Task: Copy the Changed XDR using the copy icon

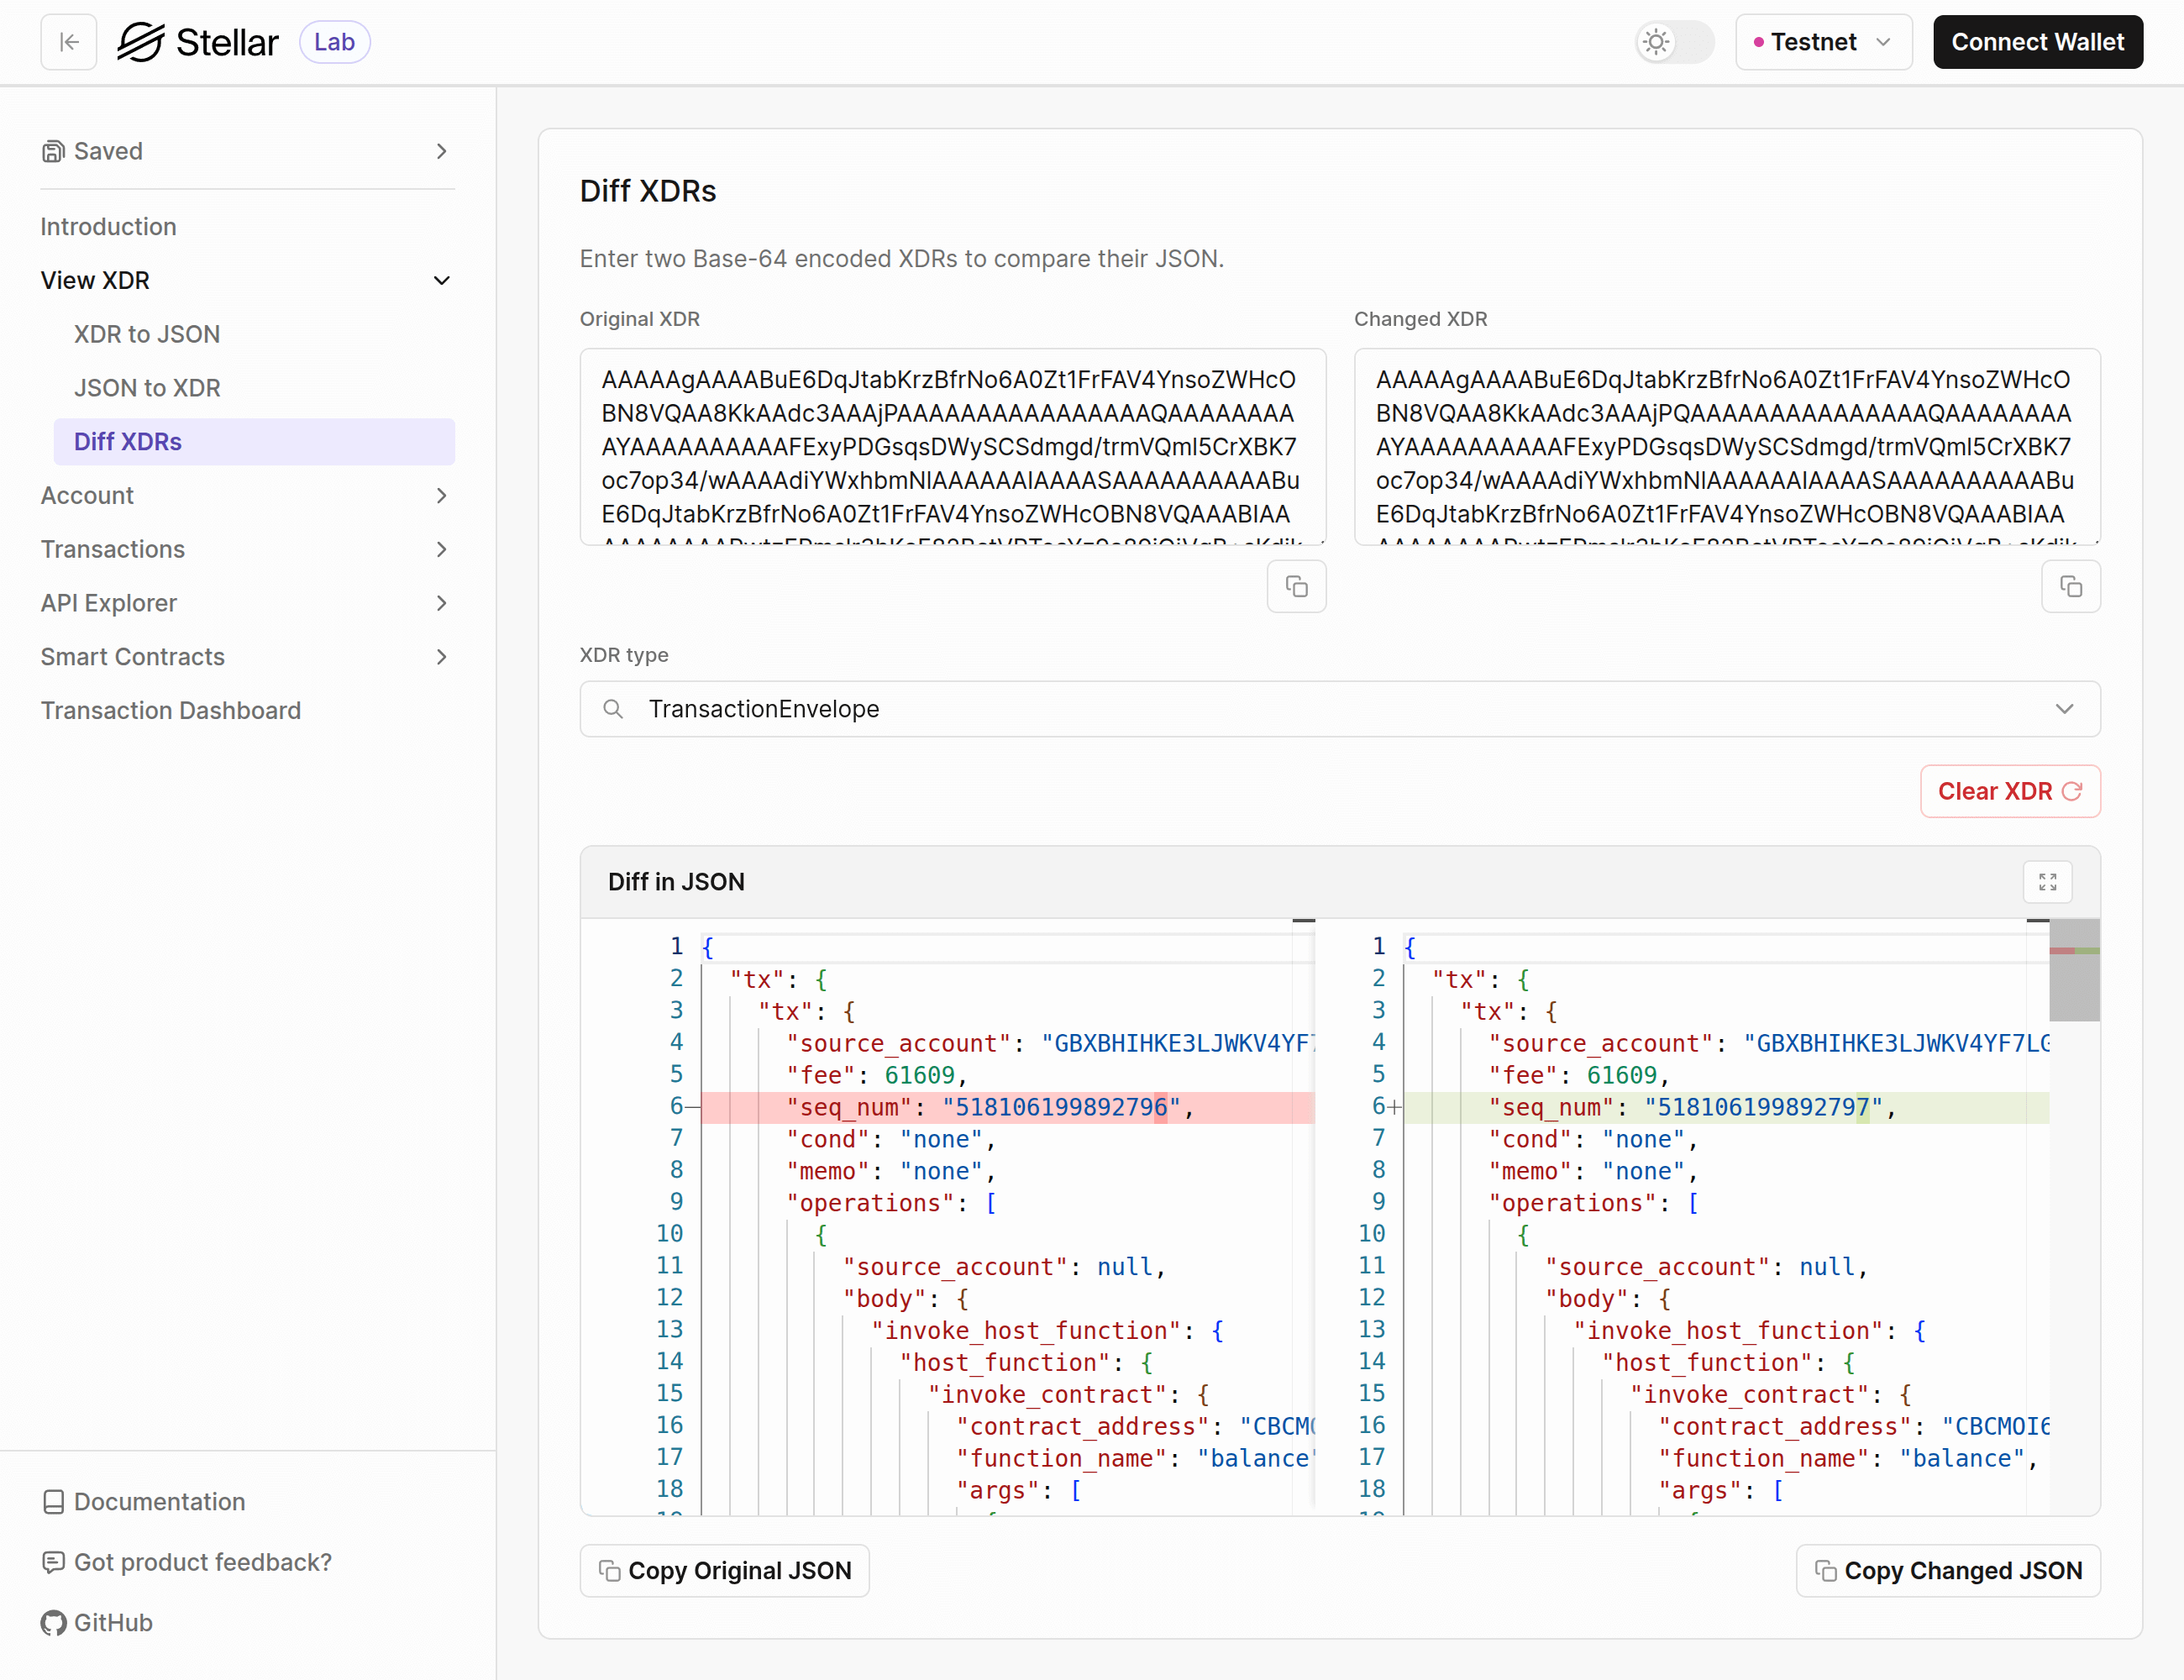Action: 2070,586
